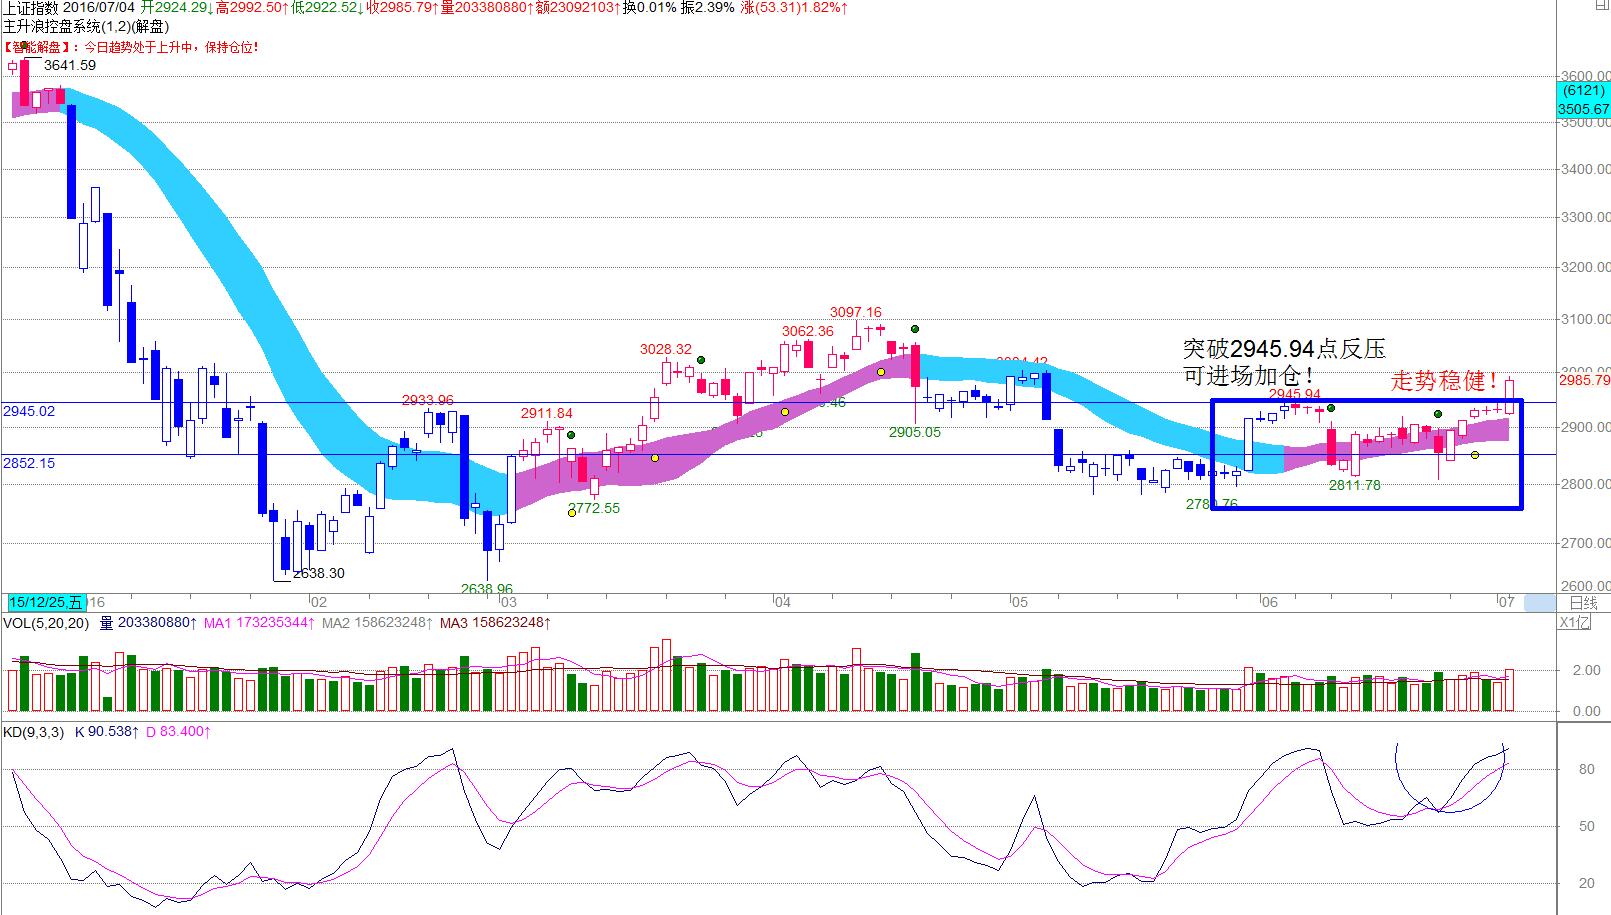Image resolution: width=1611 pixels, height=915 pixels.
Task: Open the (解盘) analysis link
Action: pyautogui.click(x=152, y=27)
